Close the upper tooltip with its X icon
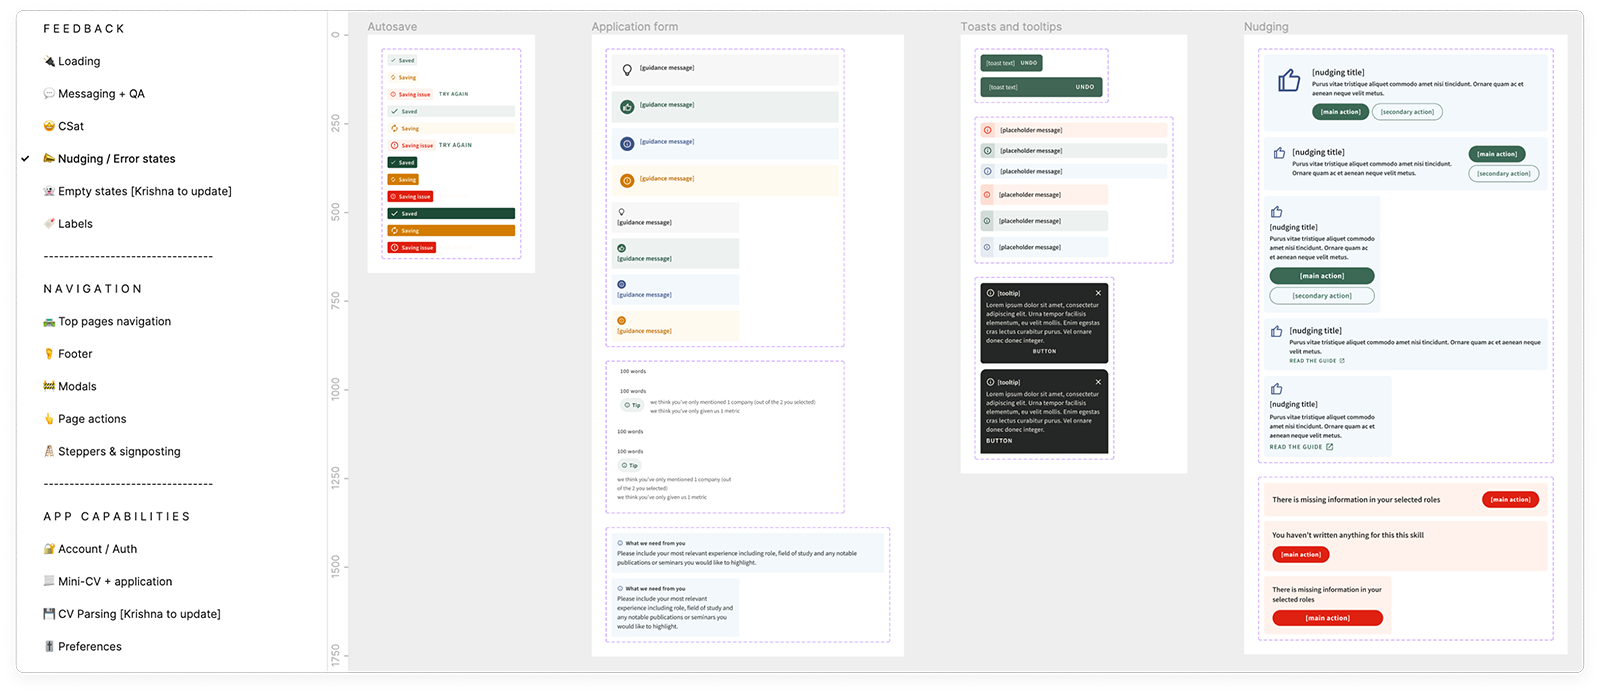1600x695 pixels. coord(1098,293)
